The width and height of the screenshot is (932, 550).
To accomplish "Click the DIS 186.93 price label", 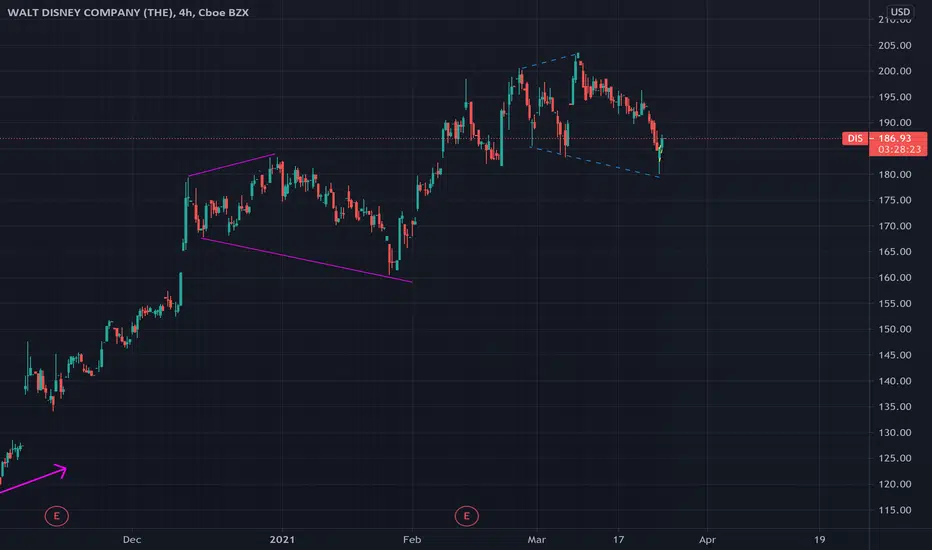I will tap(884, 138).
